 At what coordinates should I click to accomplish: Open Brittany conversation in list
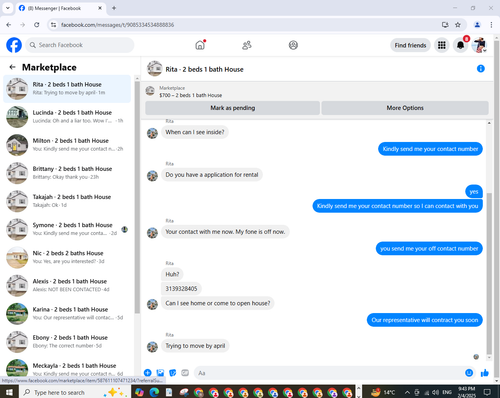tap(67, 173)
